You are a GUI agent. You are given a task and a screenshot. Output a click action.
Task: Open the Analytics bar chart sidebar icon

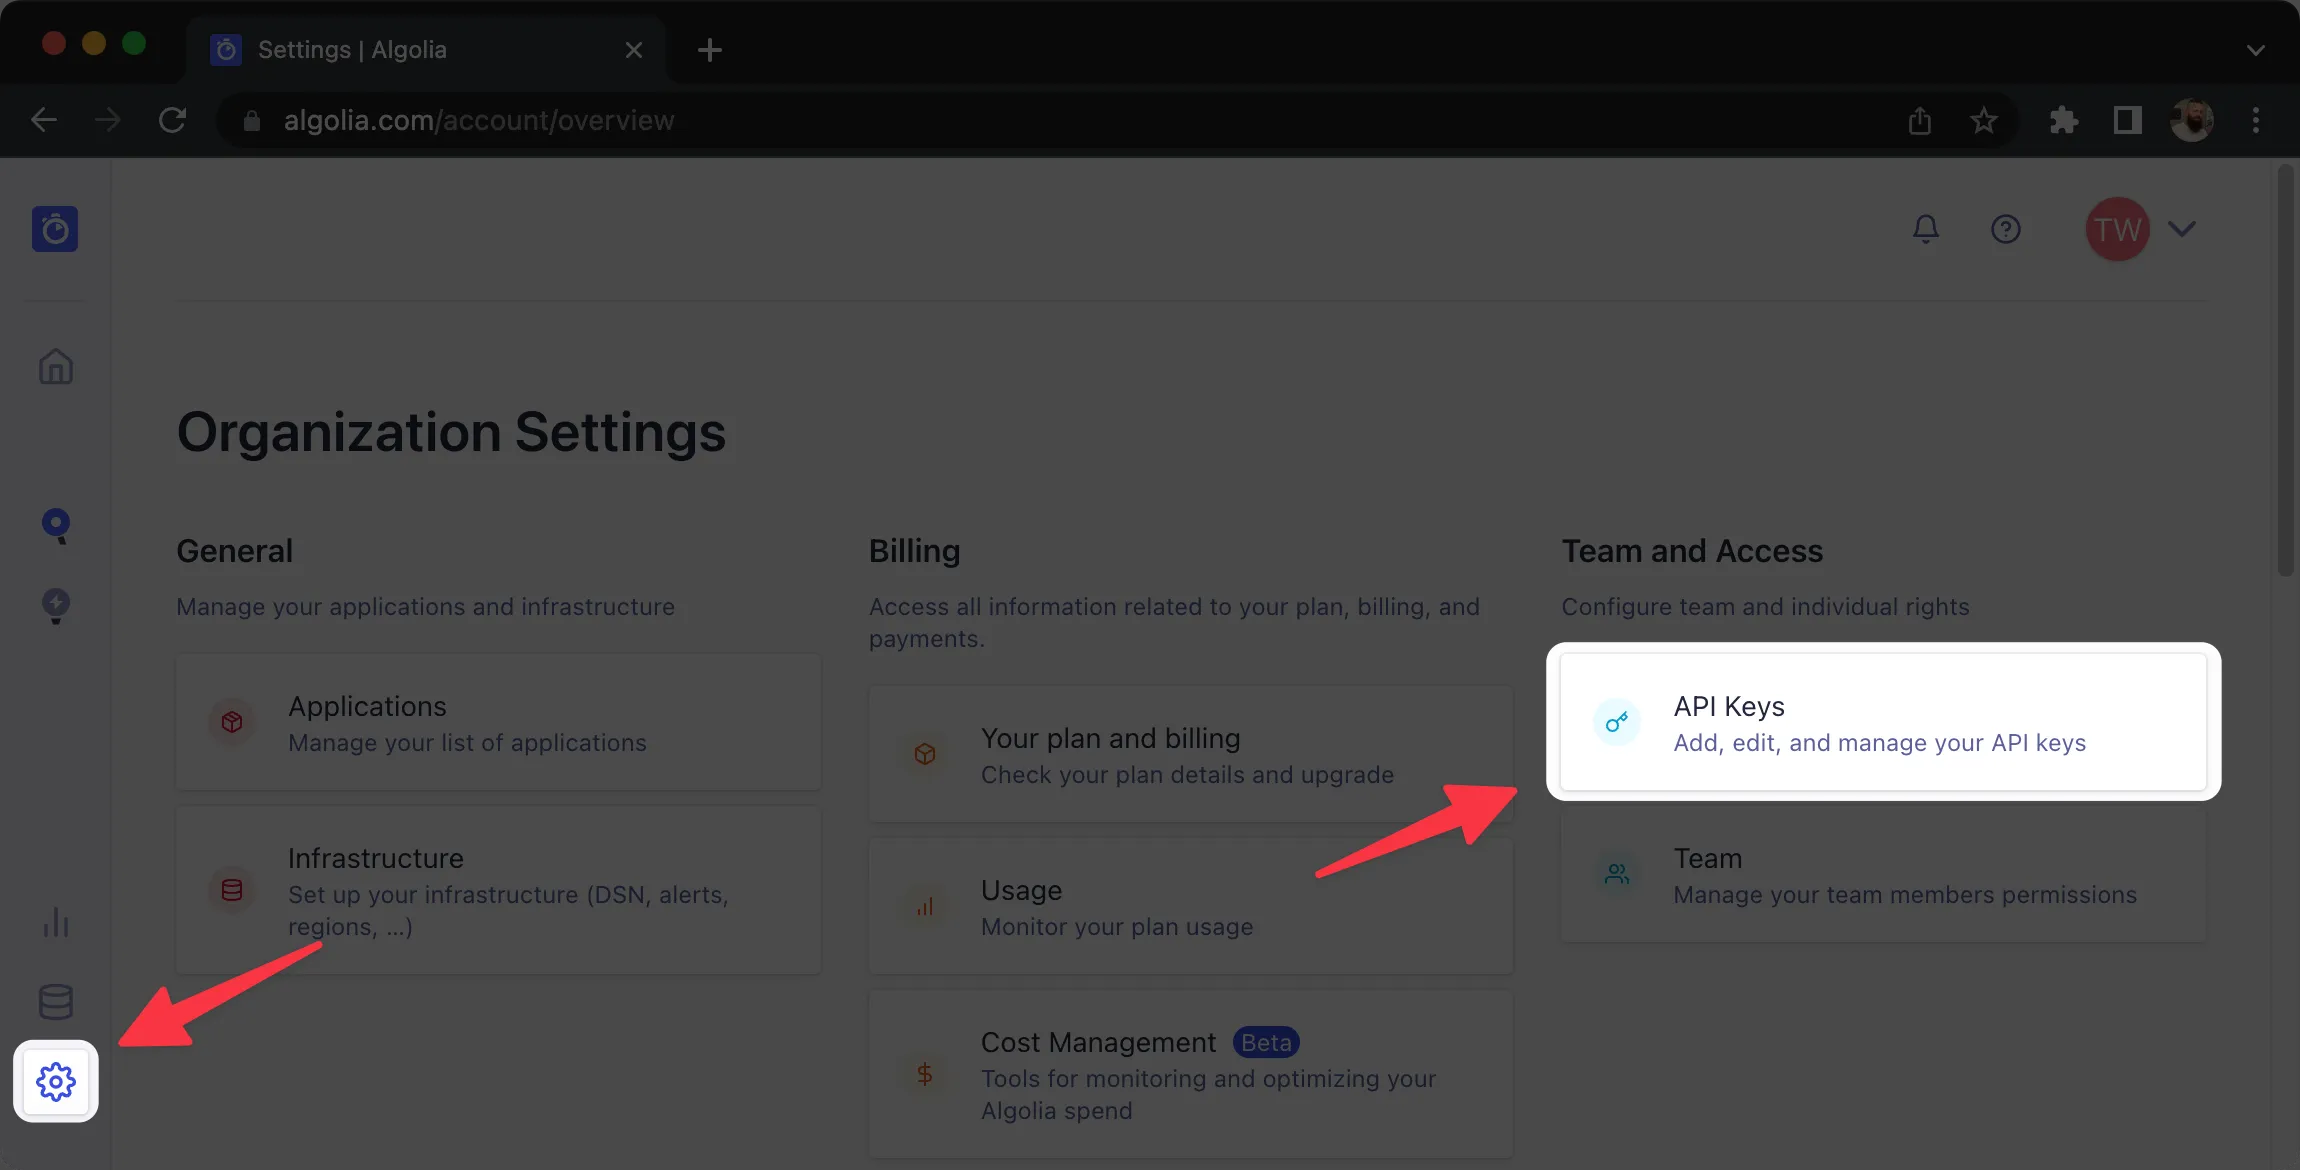(56, 922)
